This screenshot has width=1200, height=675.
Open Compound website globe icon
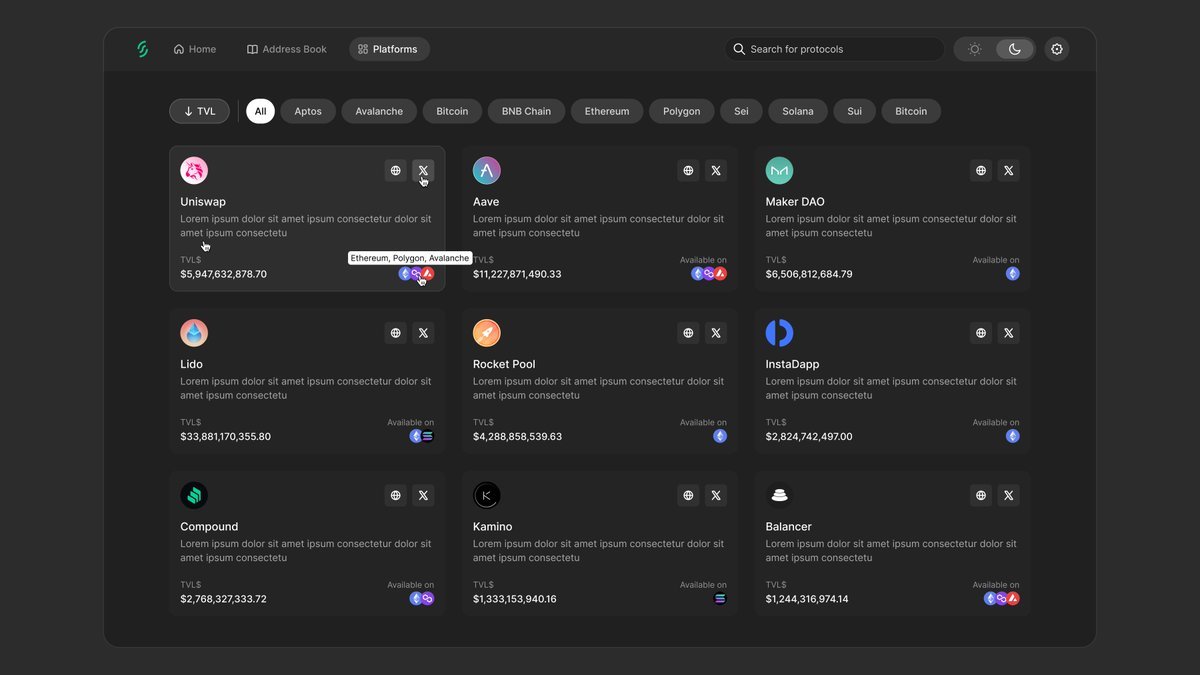(396, 495)
